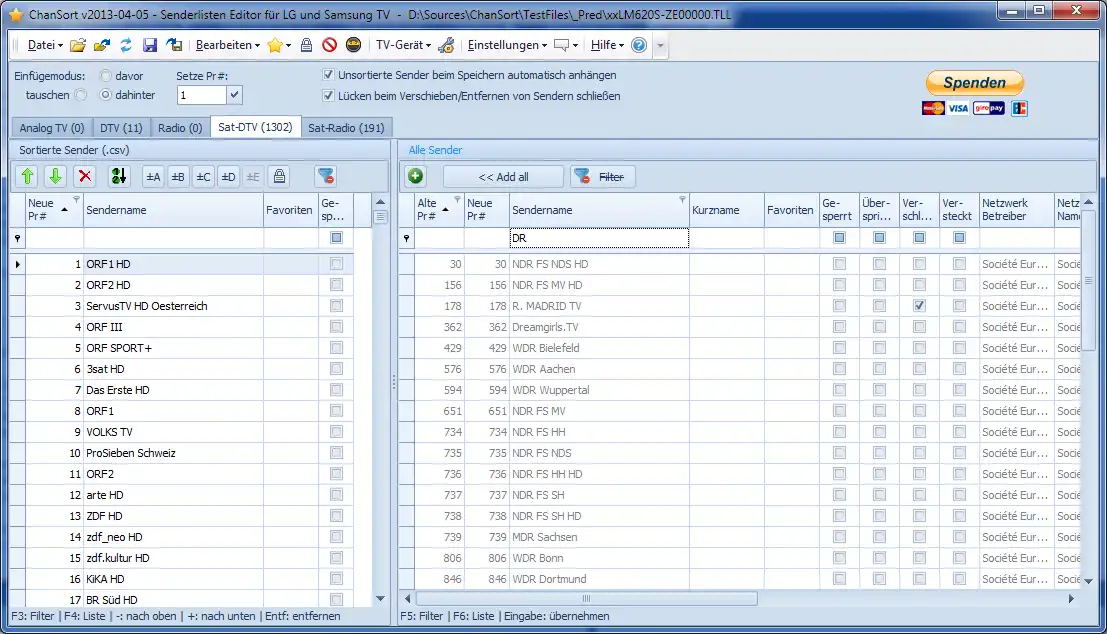Click the Sendername filter field containing 'DR'
The image size is (1107, 634).
pyautogui.click(x=598, y=238)
